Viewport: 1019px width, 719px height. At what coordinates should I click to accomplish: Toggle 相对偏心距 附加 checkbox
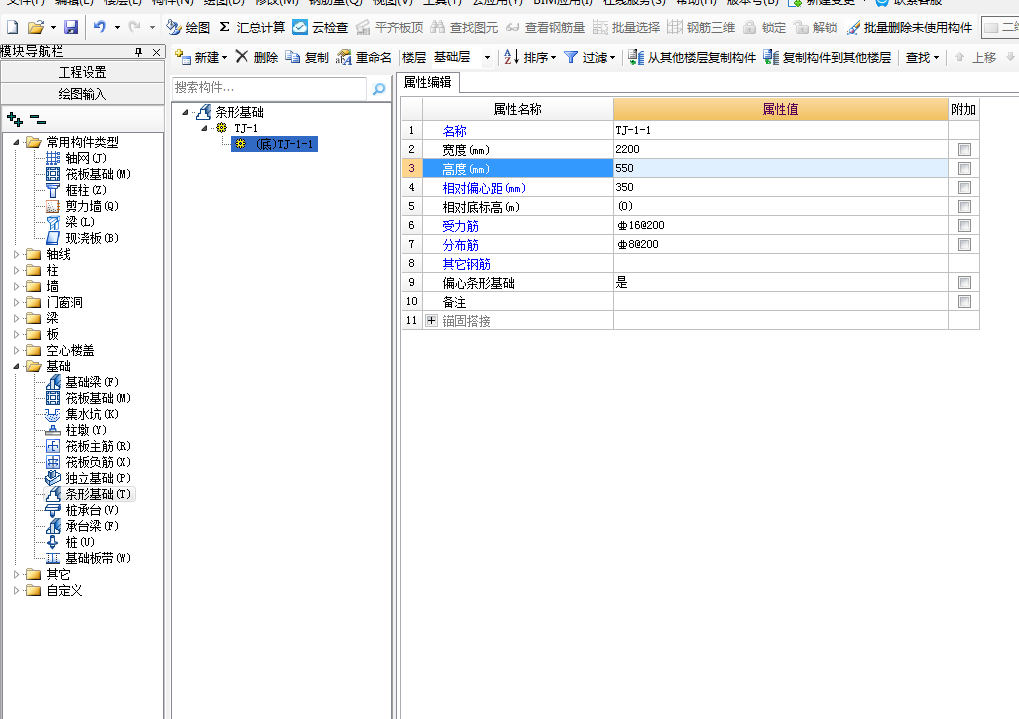coord(964,187)
